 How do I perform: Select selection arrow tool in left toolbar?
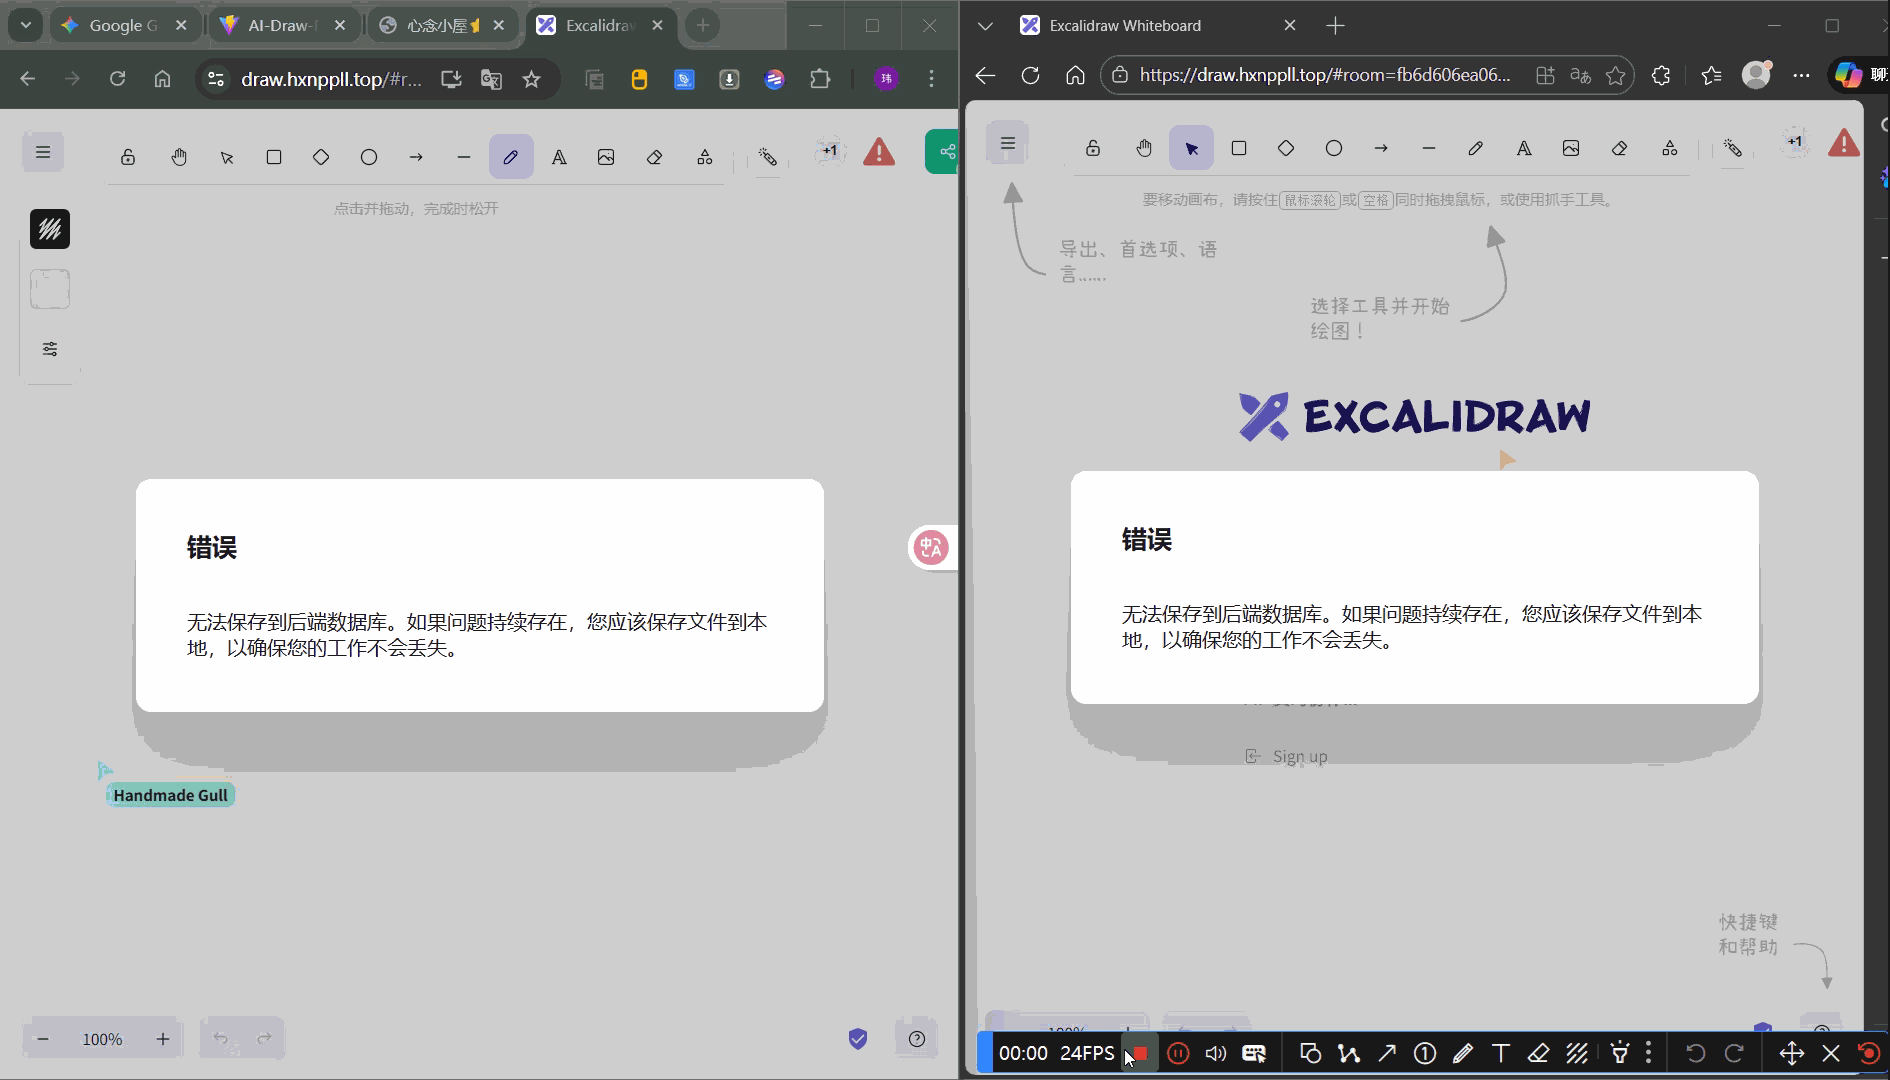tap(227, 157)
